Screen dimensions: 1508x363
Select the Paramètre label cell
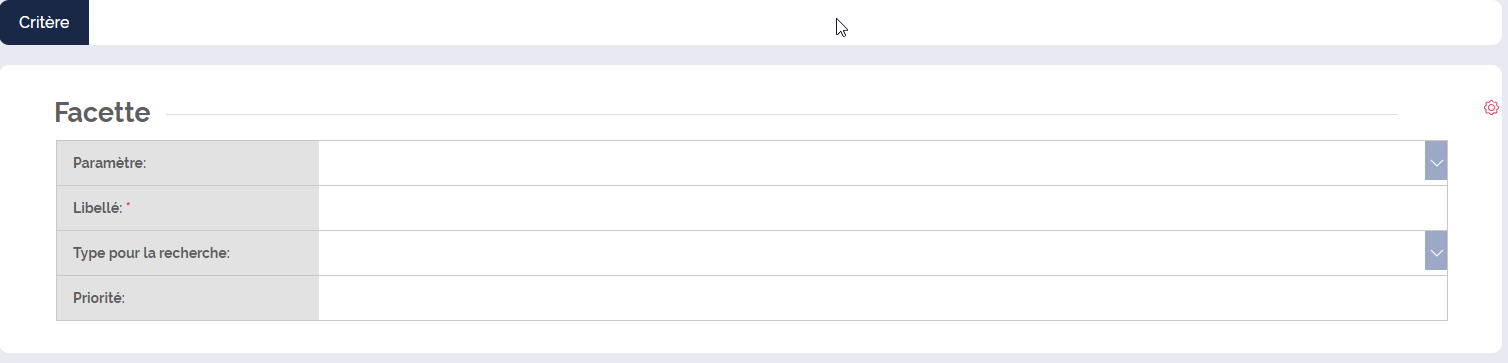tap(188, 163)
